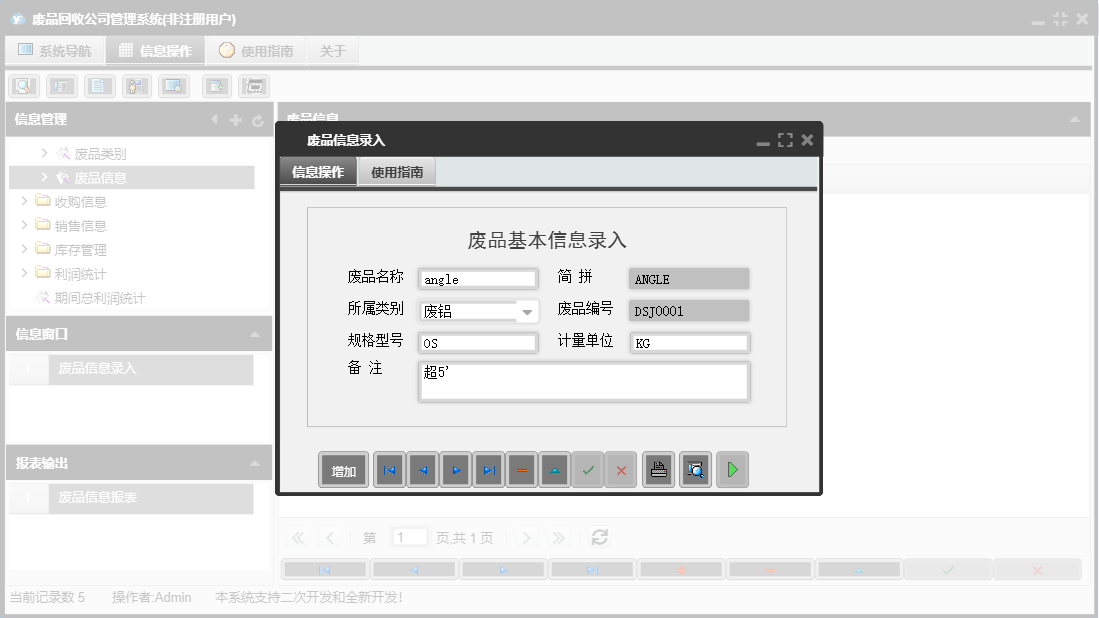The width and height of the screenshot is (1099, 618).
Task: Click the previous record arrow icon
Action: click(422, 469)
